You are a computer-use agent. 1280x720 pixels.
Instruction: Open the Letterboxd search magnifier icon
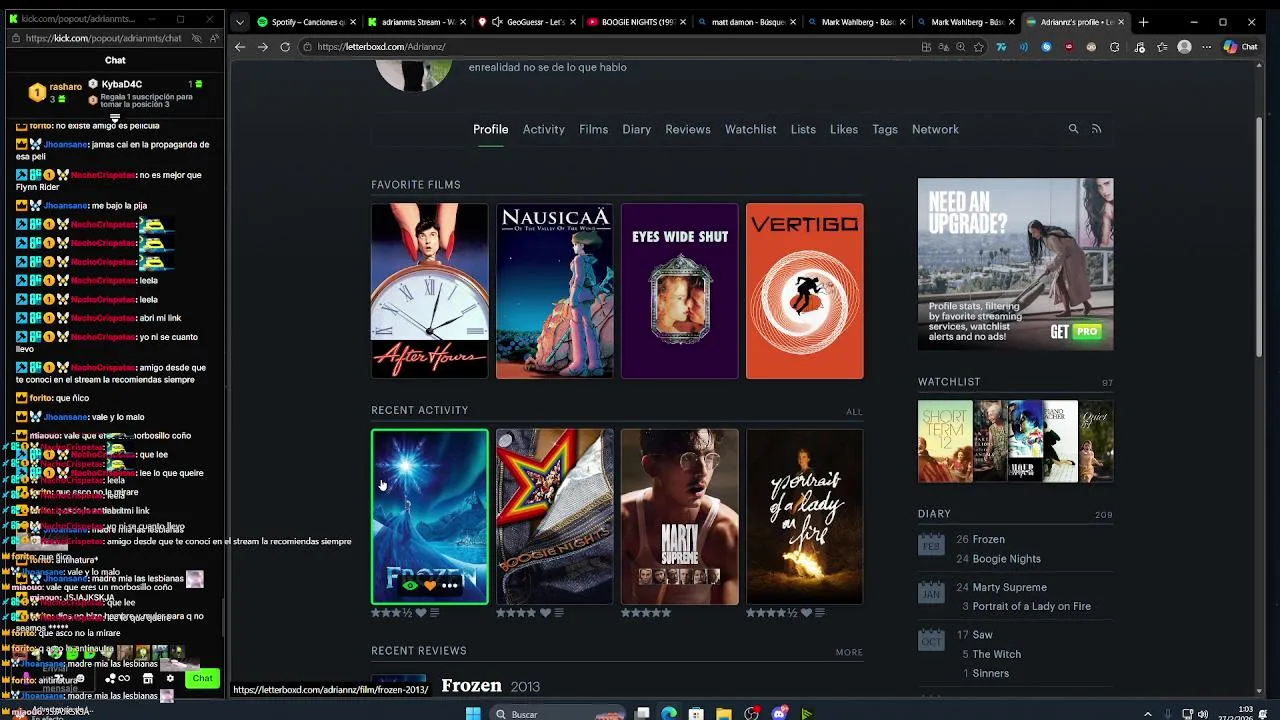pos(1073,129)
